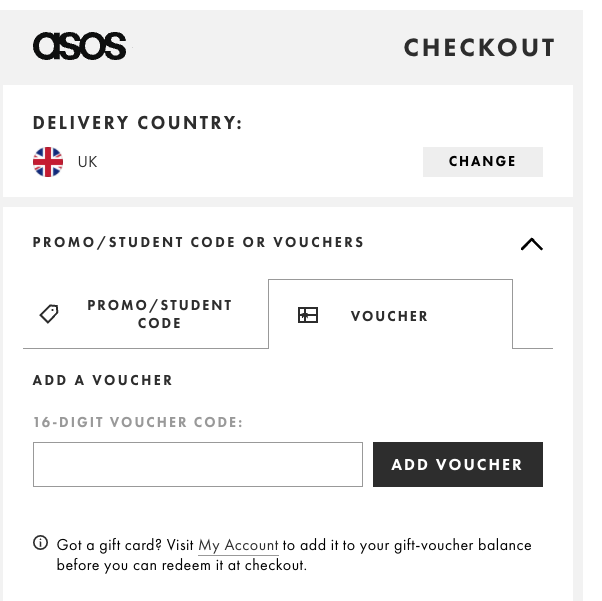Click the 16-digit voucher code label
Viewport: 602px width, 601px height.
click(138, 422)
